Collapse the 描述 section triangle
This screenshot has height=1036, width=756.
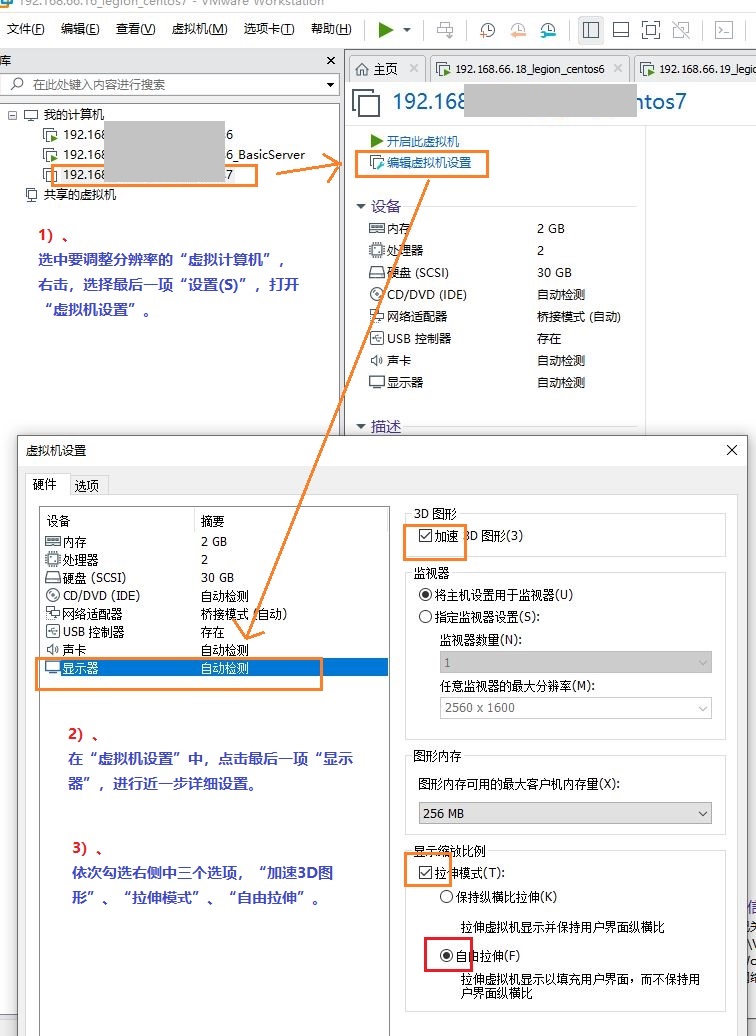[361, 427]
